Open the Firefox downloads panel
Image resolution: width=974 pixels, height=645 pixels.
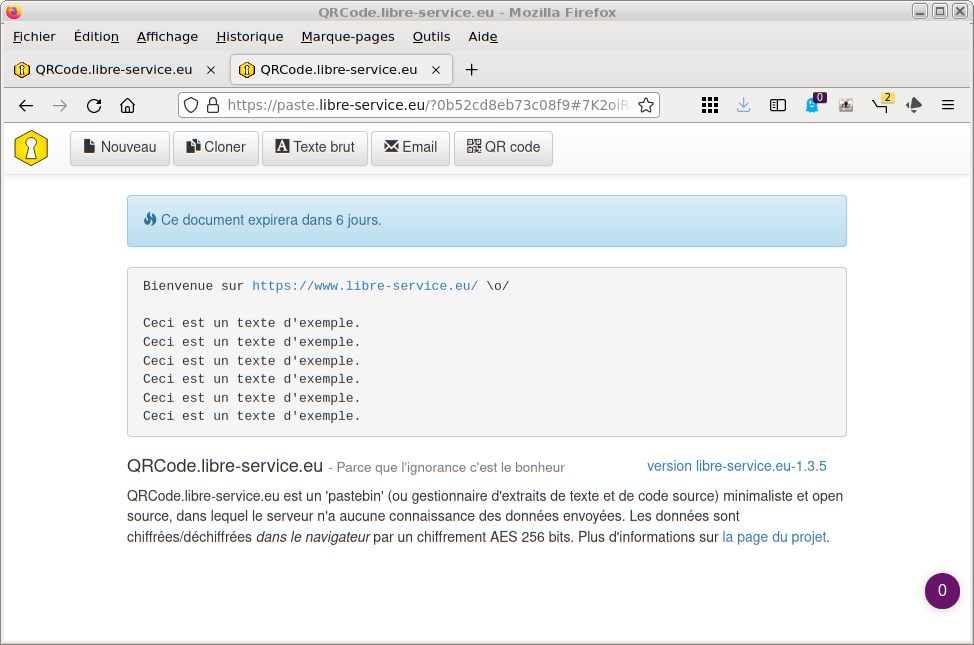pyautogui.click(x=743, y=105)
